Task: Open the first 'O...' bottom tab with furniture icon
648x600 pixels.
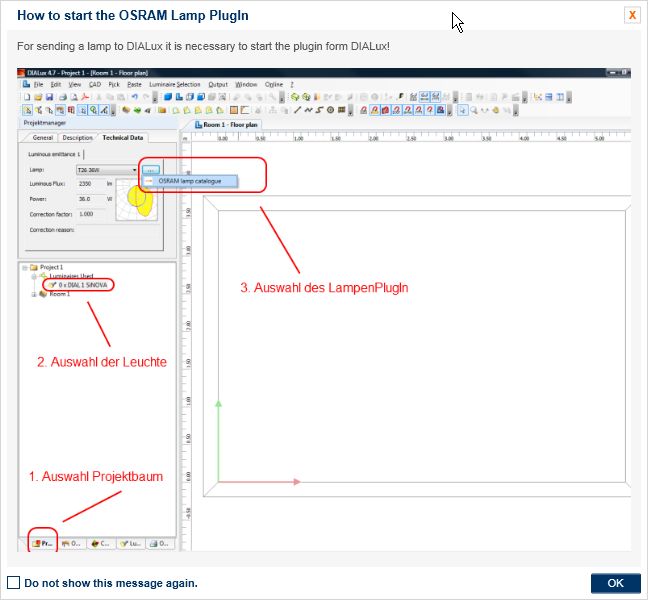Action: click(x=71, y=543)
